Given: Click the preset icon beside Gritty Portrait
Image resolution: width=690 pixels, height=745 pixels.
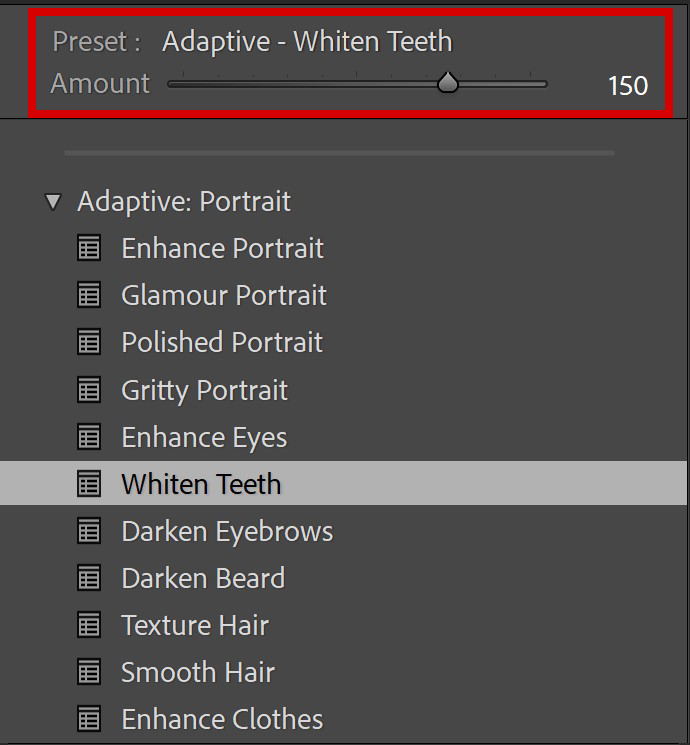Looking at the screenshot, I should click(x=89, y=390).
